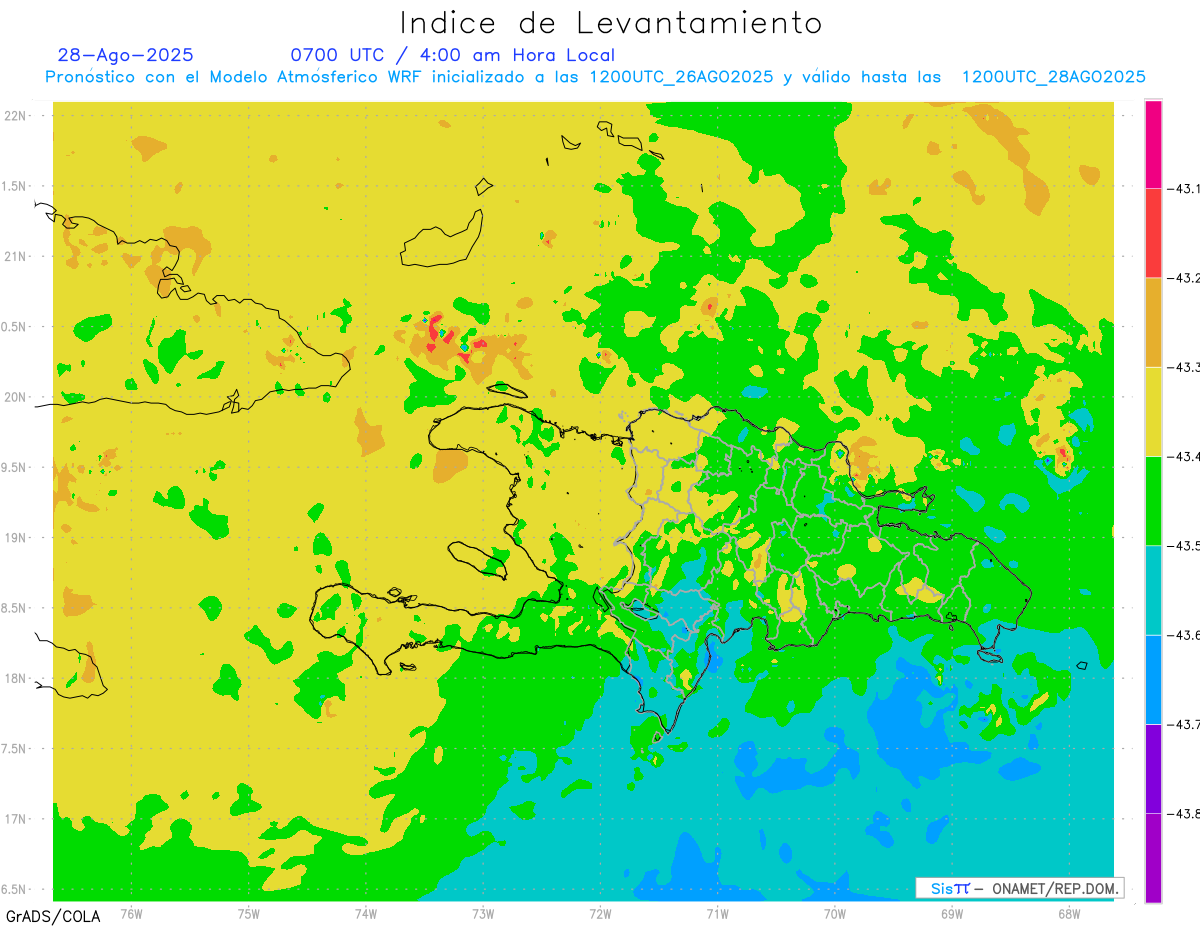Screen dimensions: 1200x927
Task: Choose the violet segment below -43.7
Action: pyautogui.click(x=1153, y=768)
